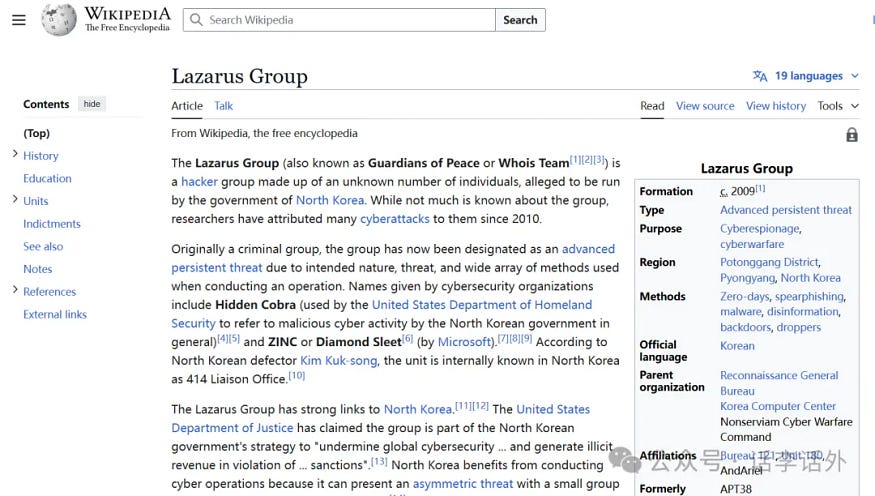This screenshot has height=496, width=875.
Task: Expand the History section in Contents
Action: 15,154
